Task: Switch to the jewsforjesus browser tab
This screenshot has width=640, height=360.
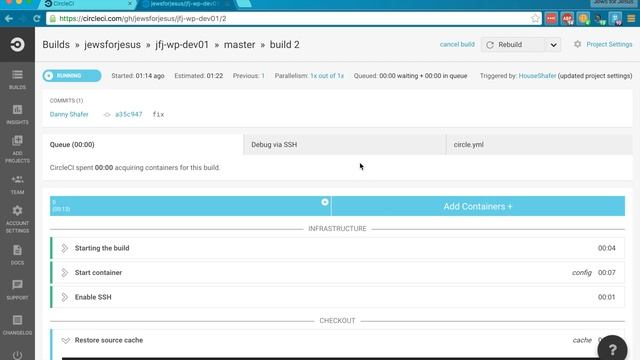Action: click(x=186, y=4)
